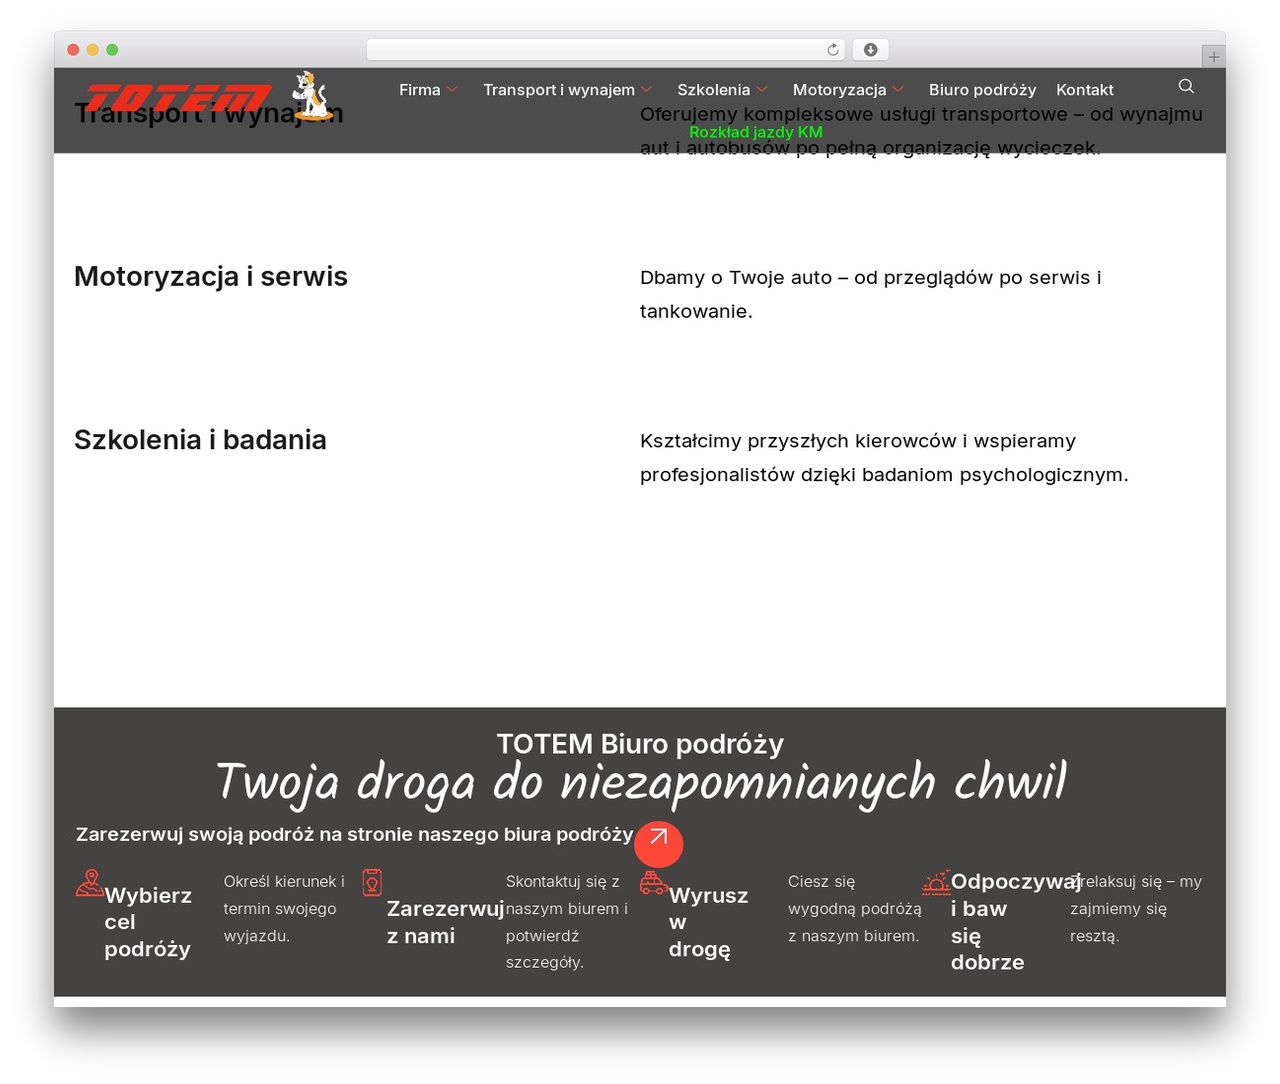Open the Rozkład jazdy KM link
The width and height of the screenshot is (1280, 1084).
(x=756, y=132)
